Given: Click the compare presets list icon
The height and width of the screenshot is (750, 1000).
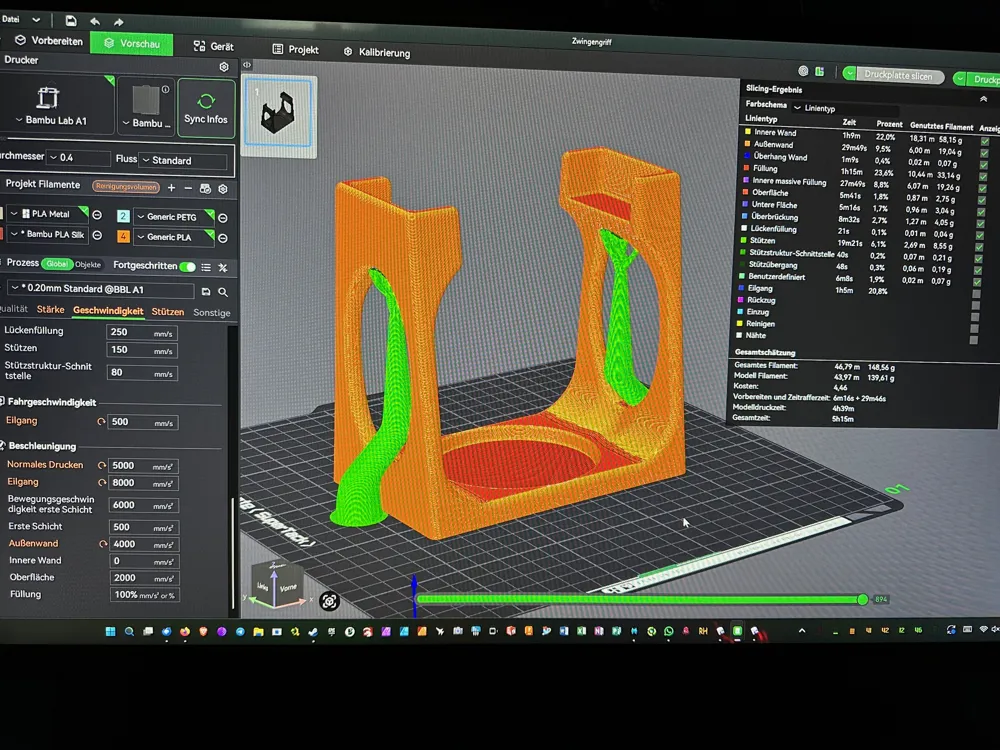Looking at the screenshot, I should tap(206, 267).
